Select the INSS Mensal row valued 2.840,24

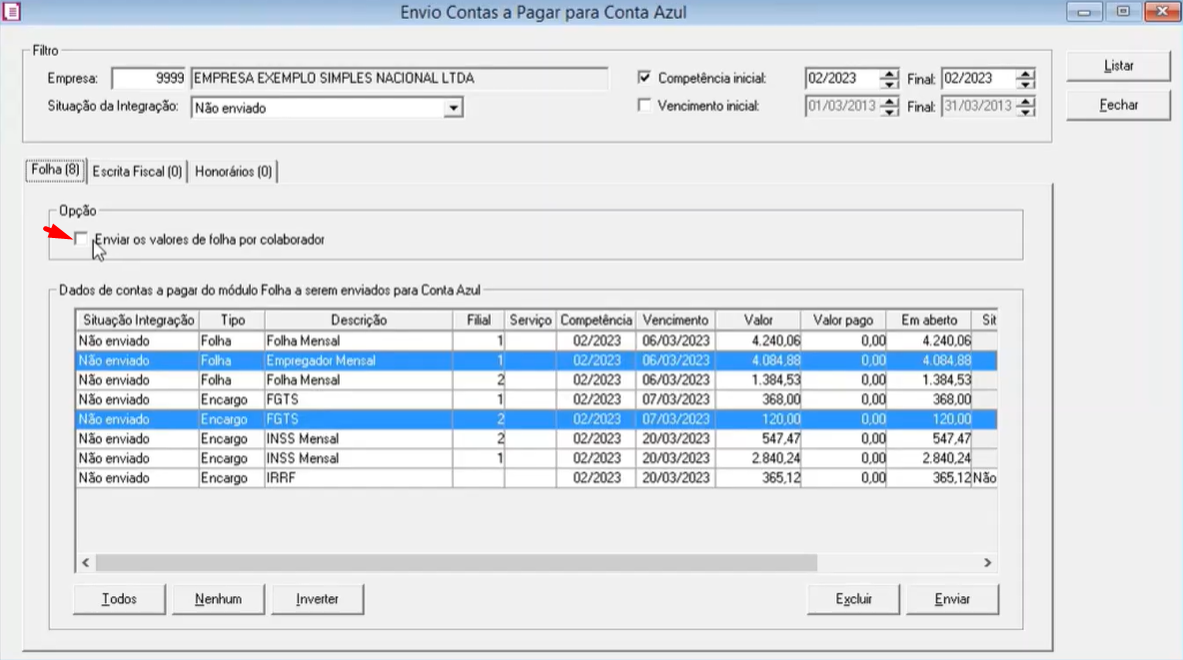[x=536, y=459]
